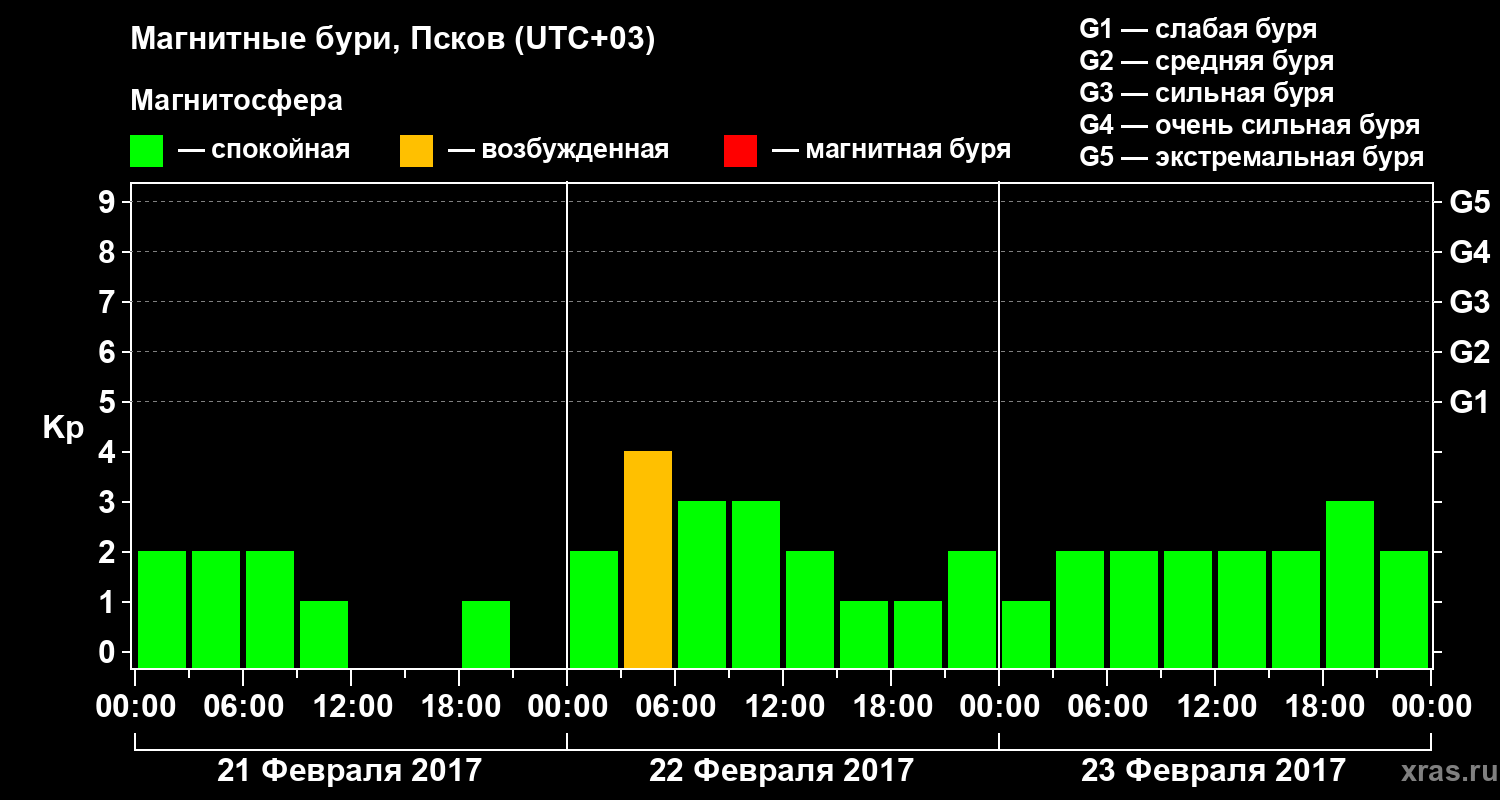
Task: Select the orange Kp 4 bar on 22 Февраля
Action: coord(648,560)
